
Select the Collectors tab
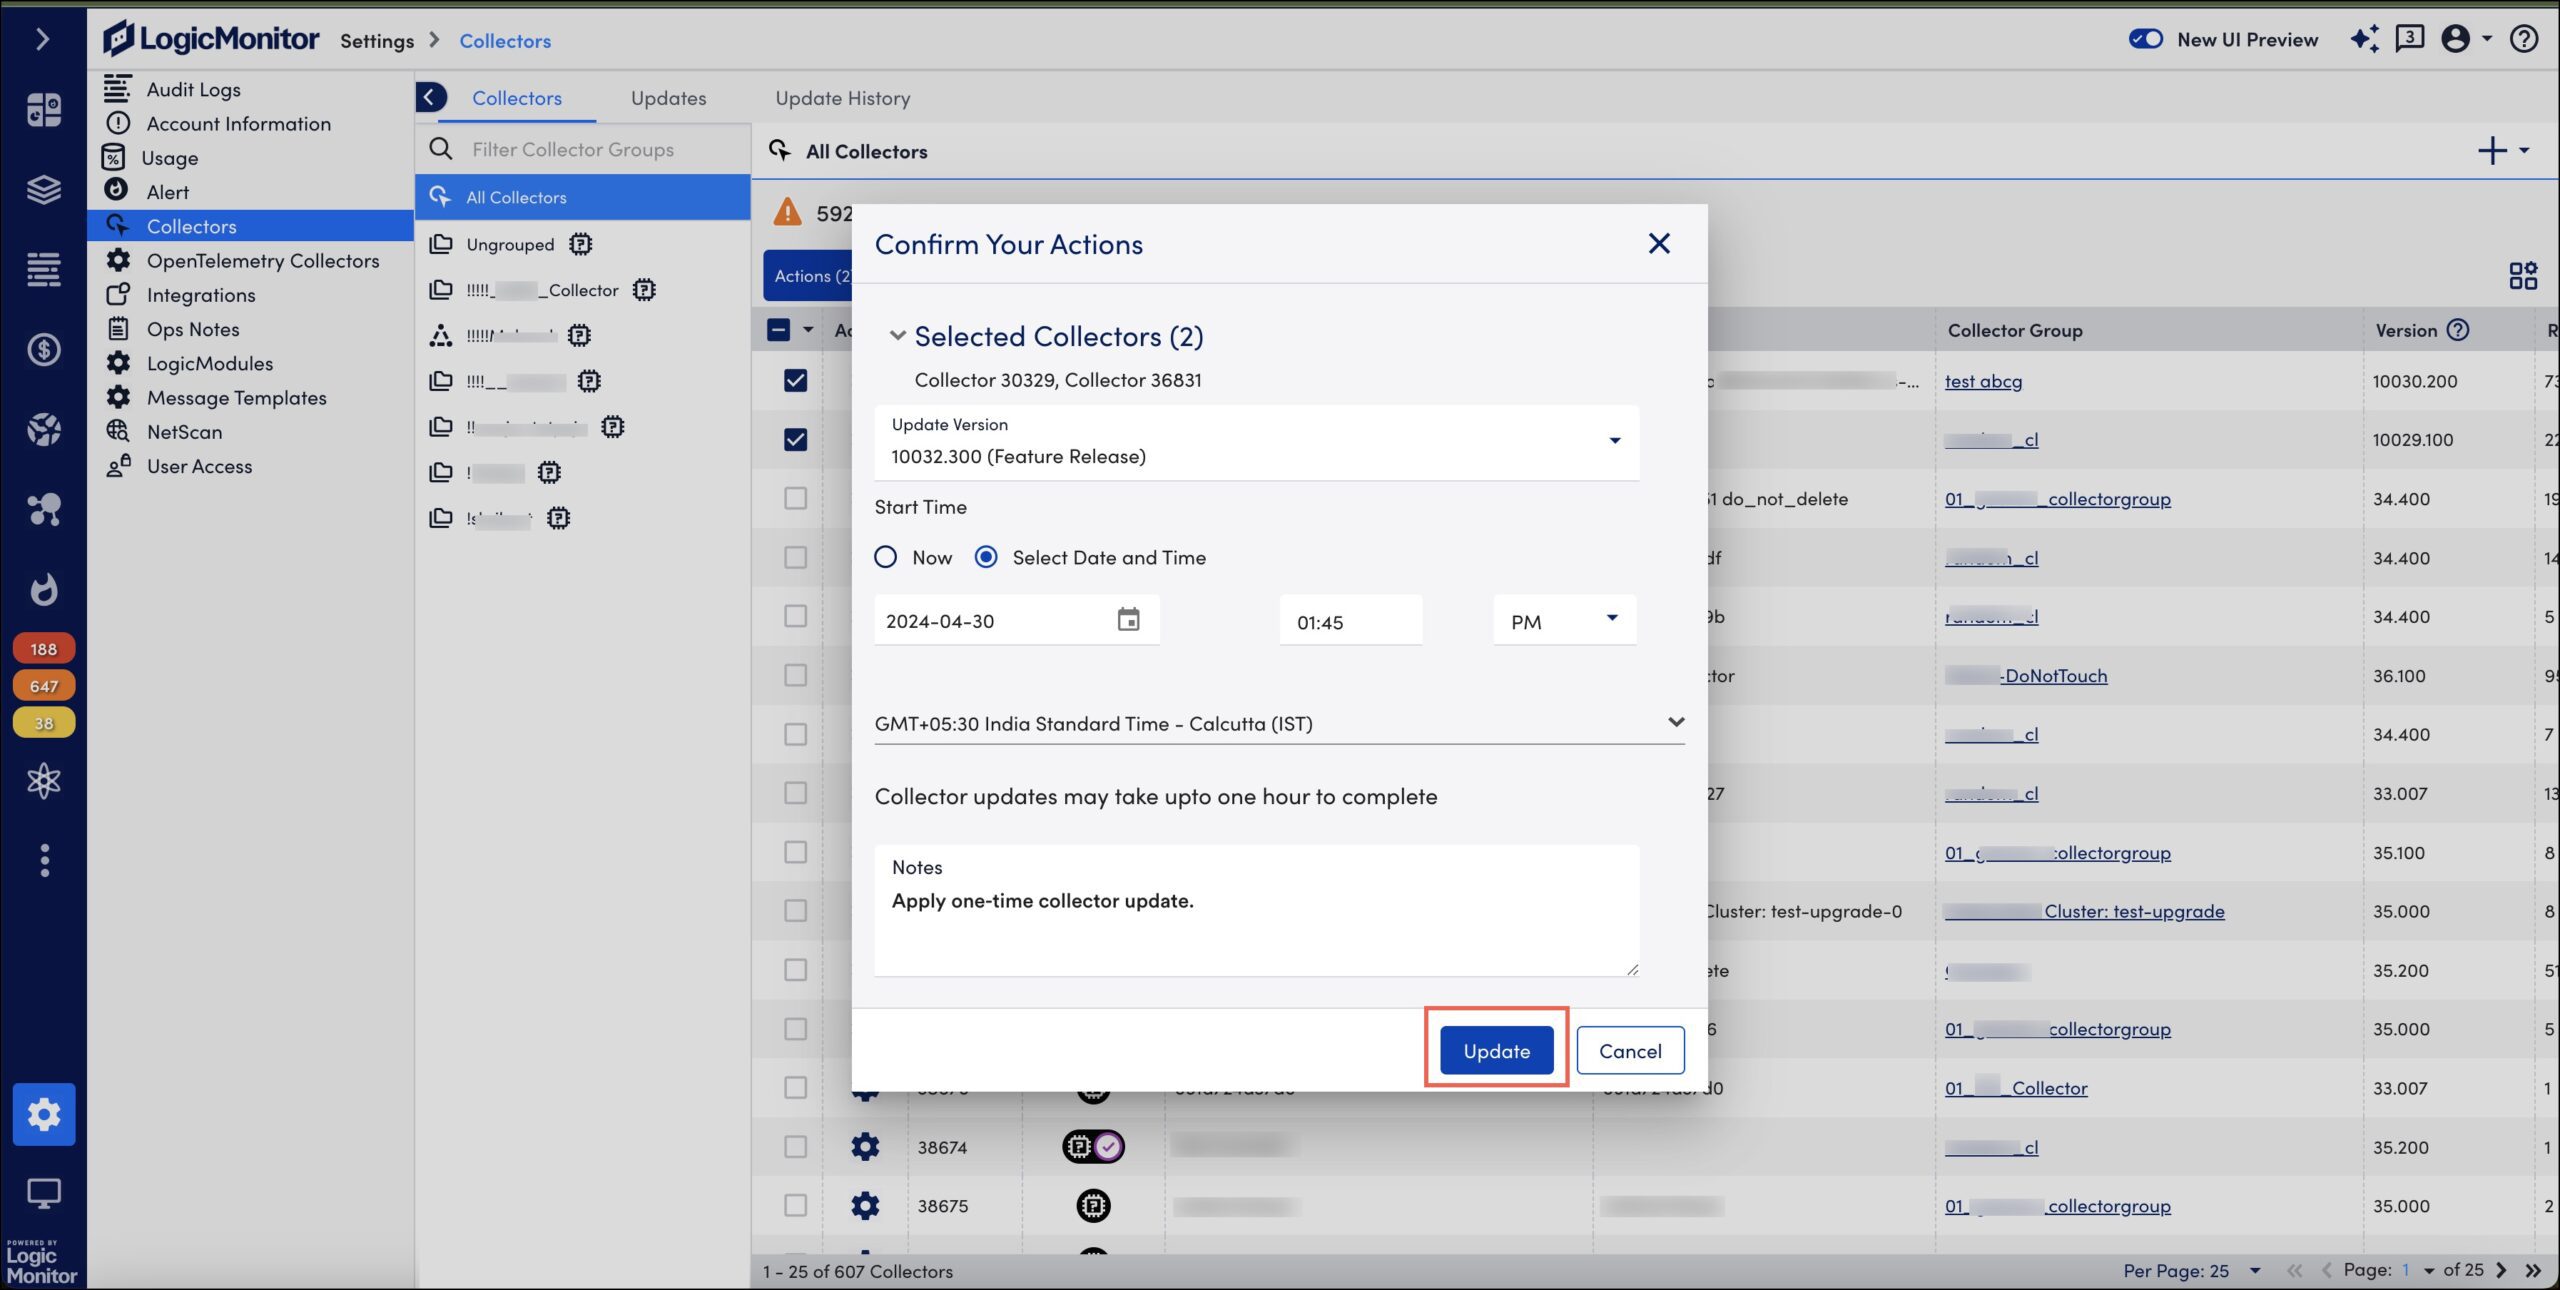(517, 98)
